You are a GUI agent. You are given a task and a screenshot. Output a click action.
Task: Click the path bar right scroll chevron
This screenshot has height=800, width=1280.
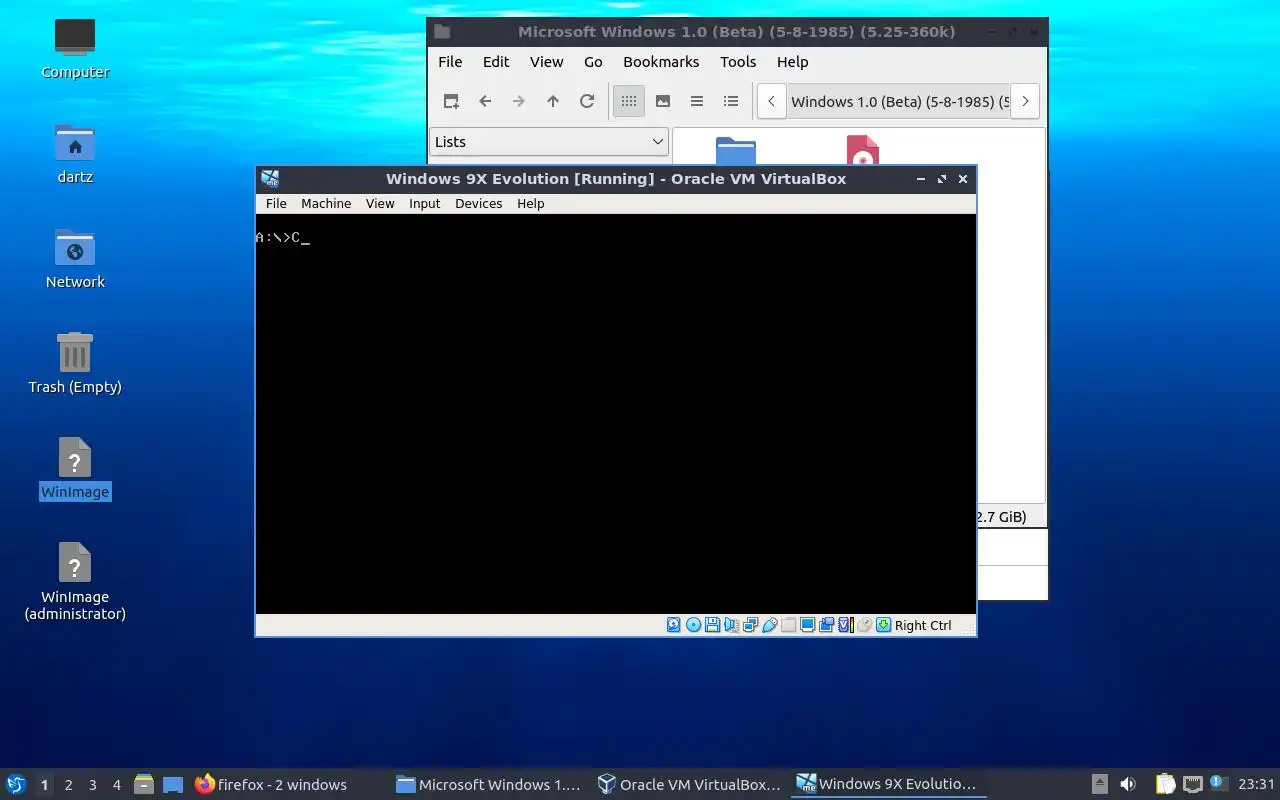tap(1025, 101)
